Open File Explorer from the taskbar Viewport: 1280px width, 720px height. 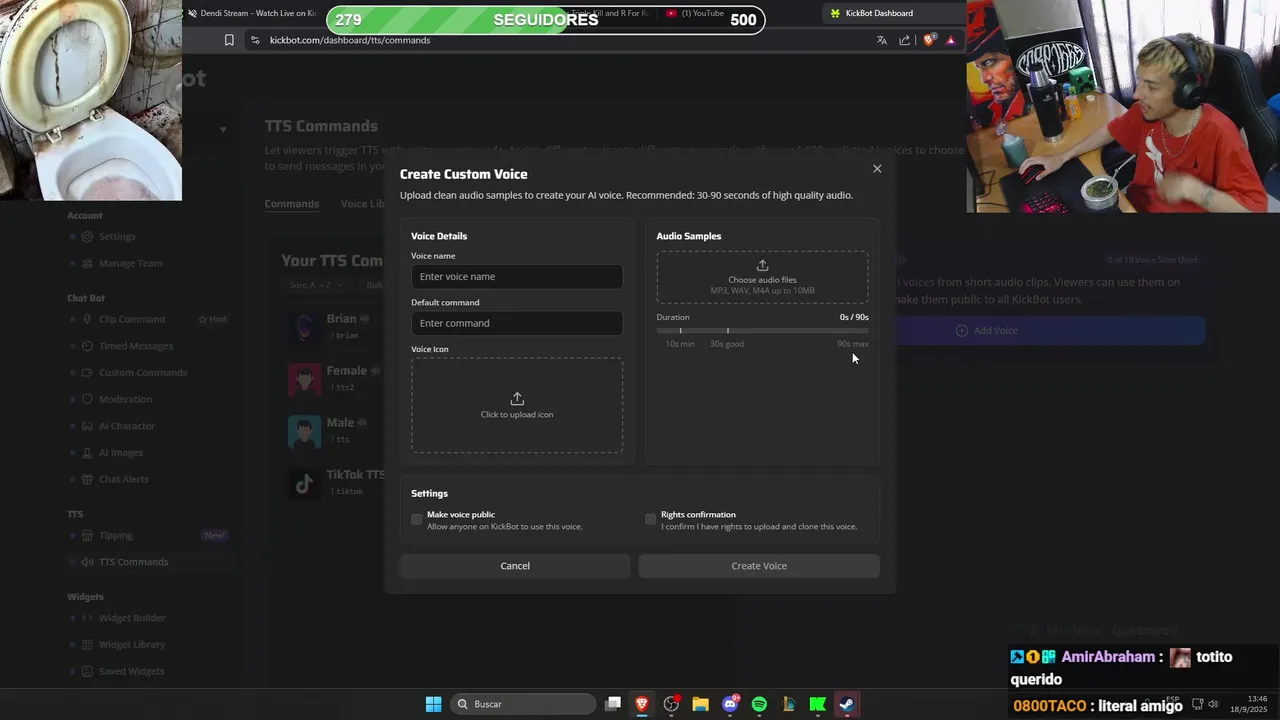(700, 704)
